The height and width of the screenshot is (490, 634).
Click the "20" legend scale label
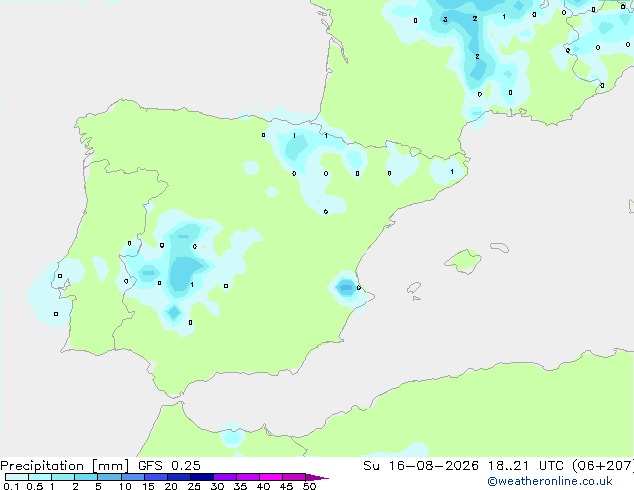pos(171,486)
